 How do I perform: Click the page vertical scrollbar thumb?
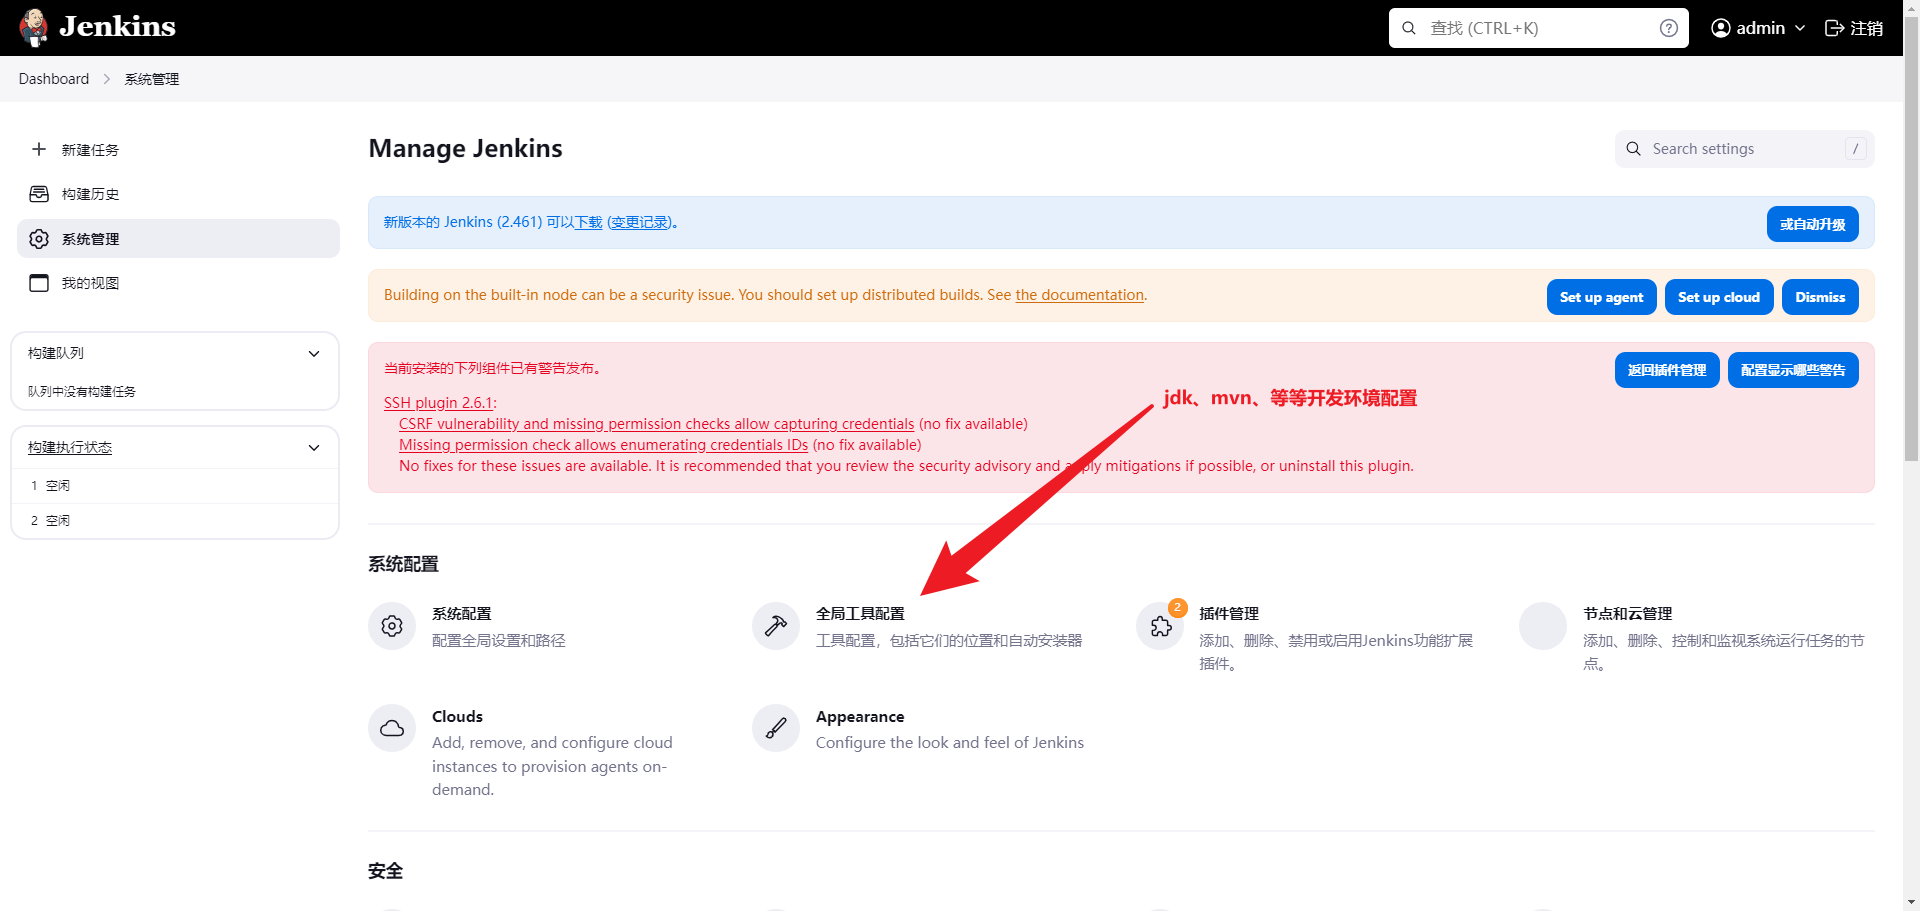click(x=1911, y=240)
